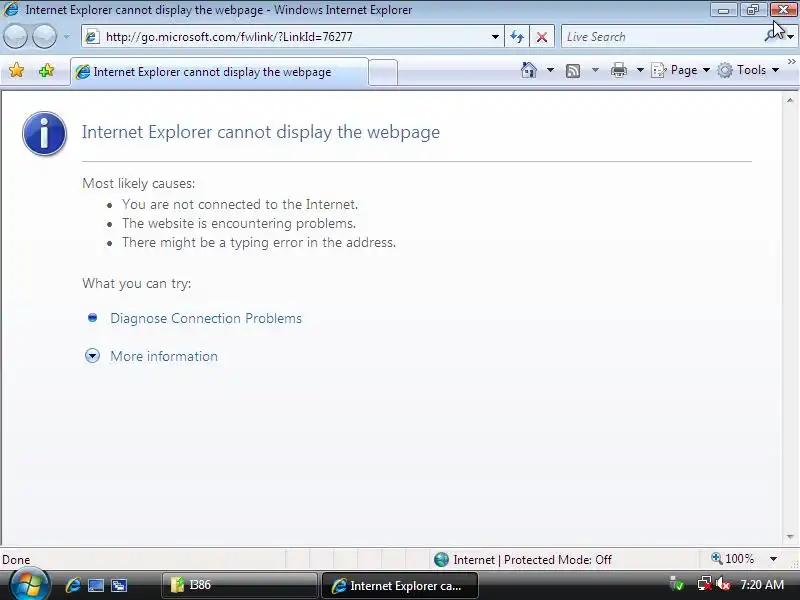Viewport: 800px width, 600px height.
Task: Click the red Stop loading button
Action: tap(542, 37)
